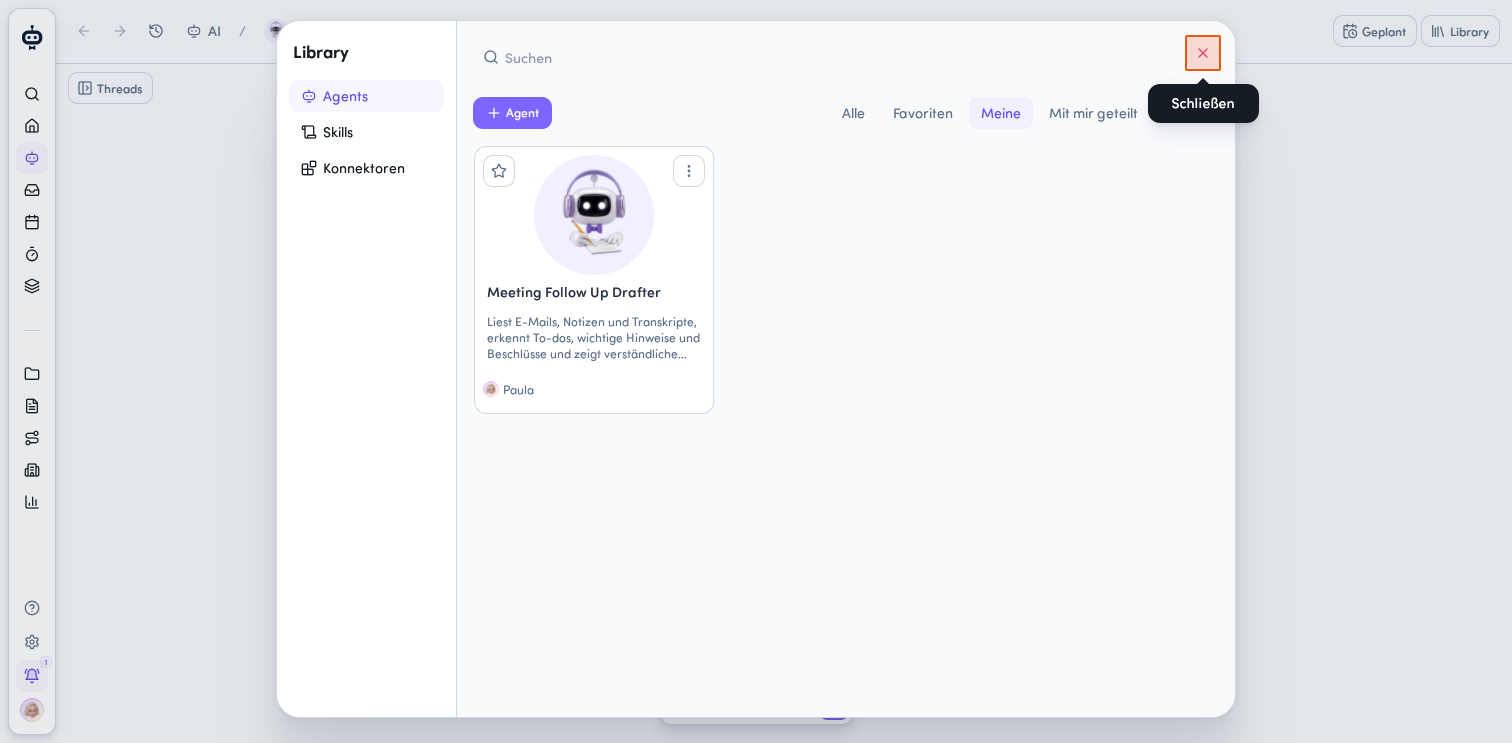Click the Meeting Follow Up Drafter robot image
The image size is (1512, 743).
pos(594,215)
